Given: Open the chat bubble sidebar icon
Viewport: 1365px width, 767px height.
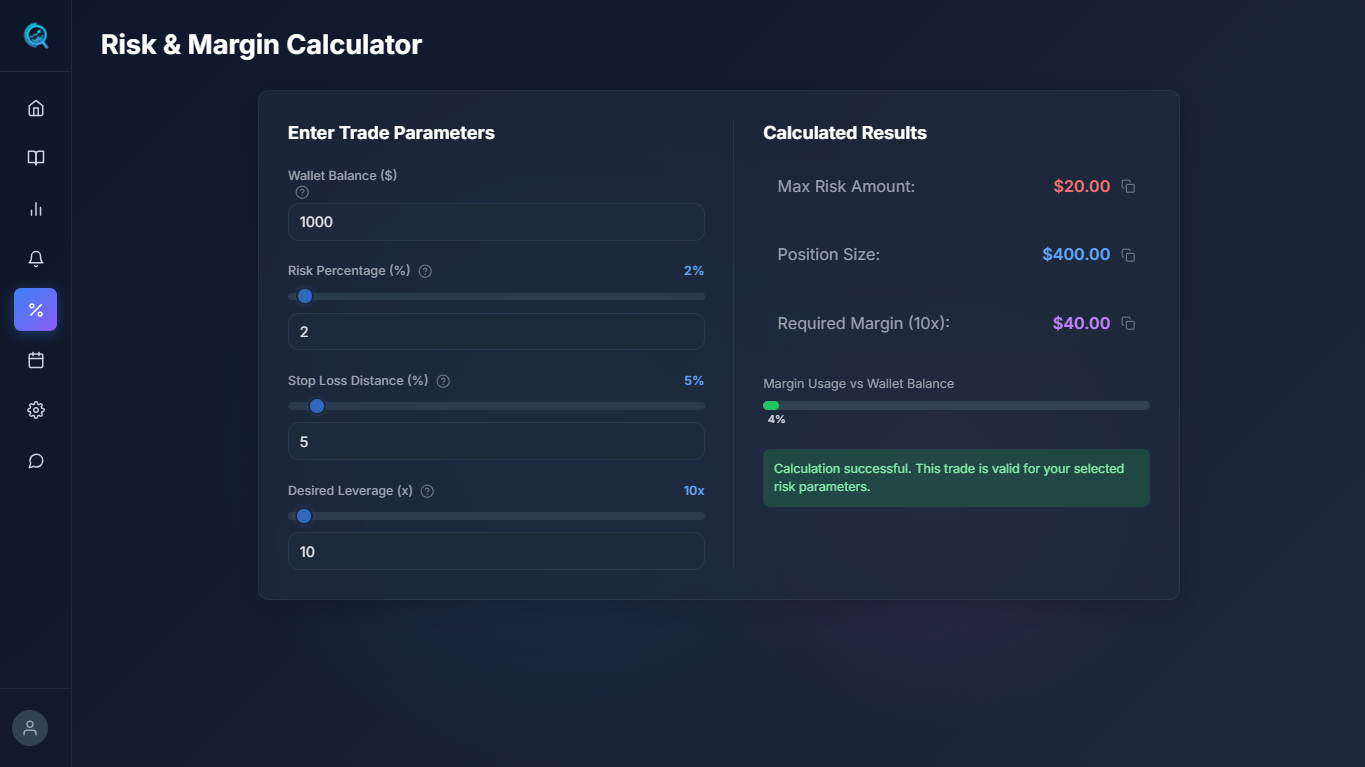Looking at the screenshot, I should pos(36,461).
